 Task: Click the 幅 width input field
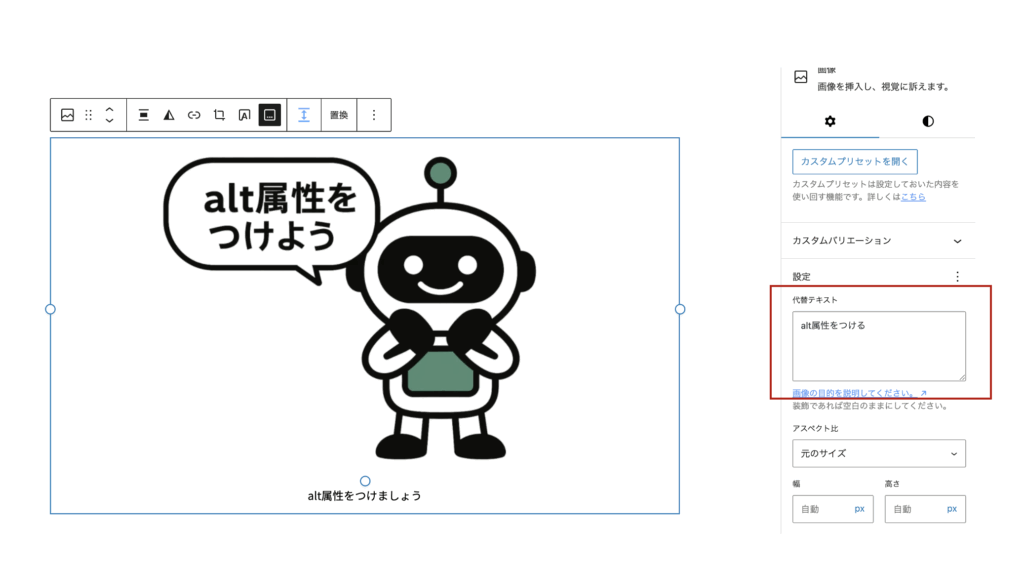[x=822, y=509]
